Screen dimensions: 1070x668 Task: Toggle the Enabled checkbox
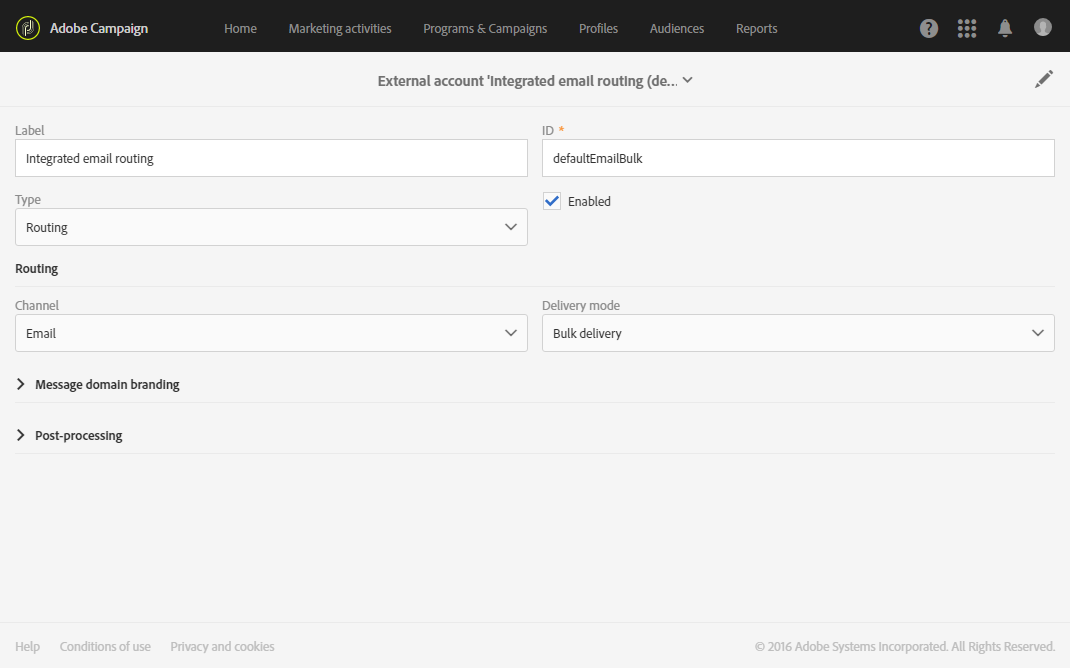click(552, 201)
